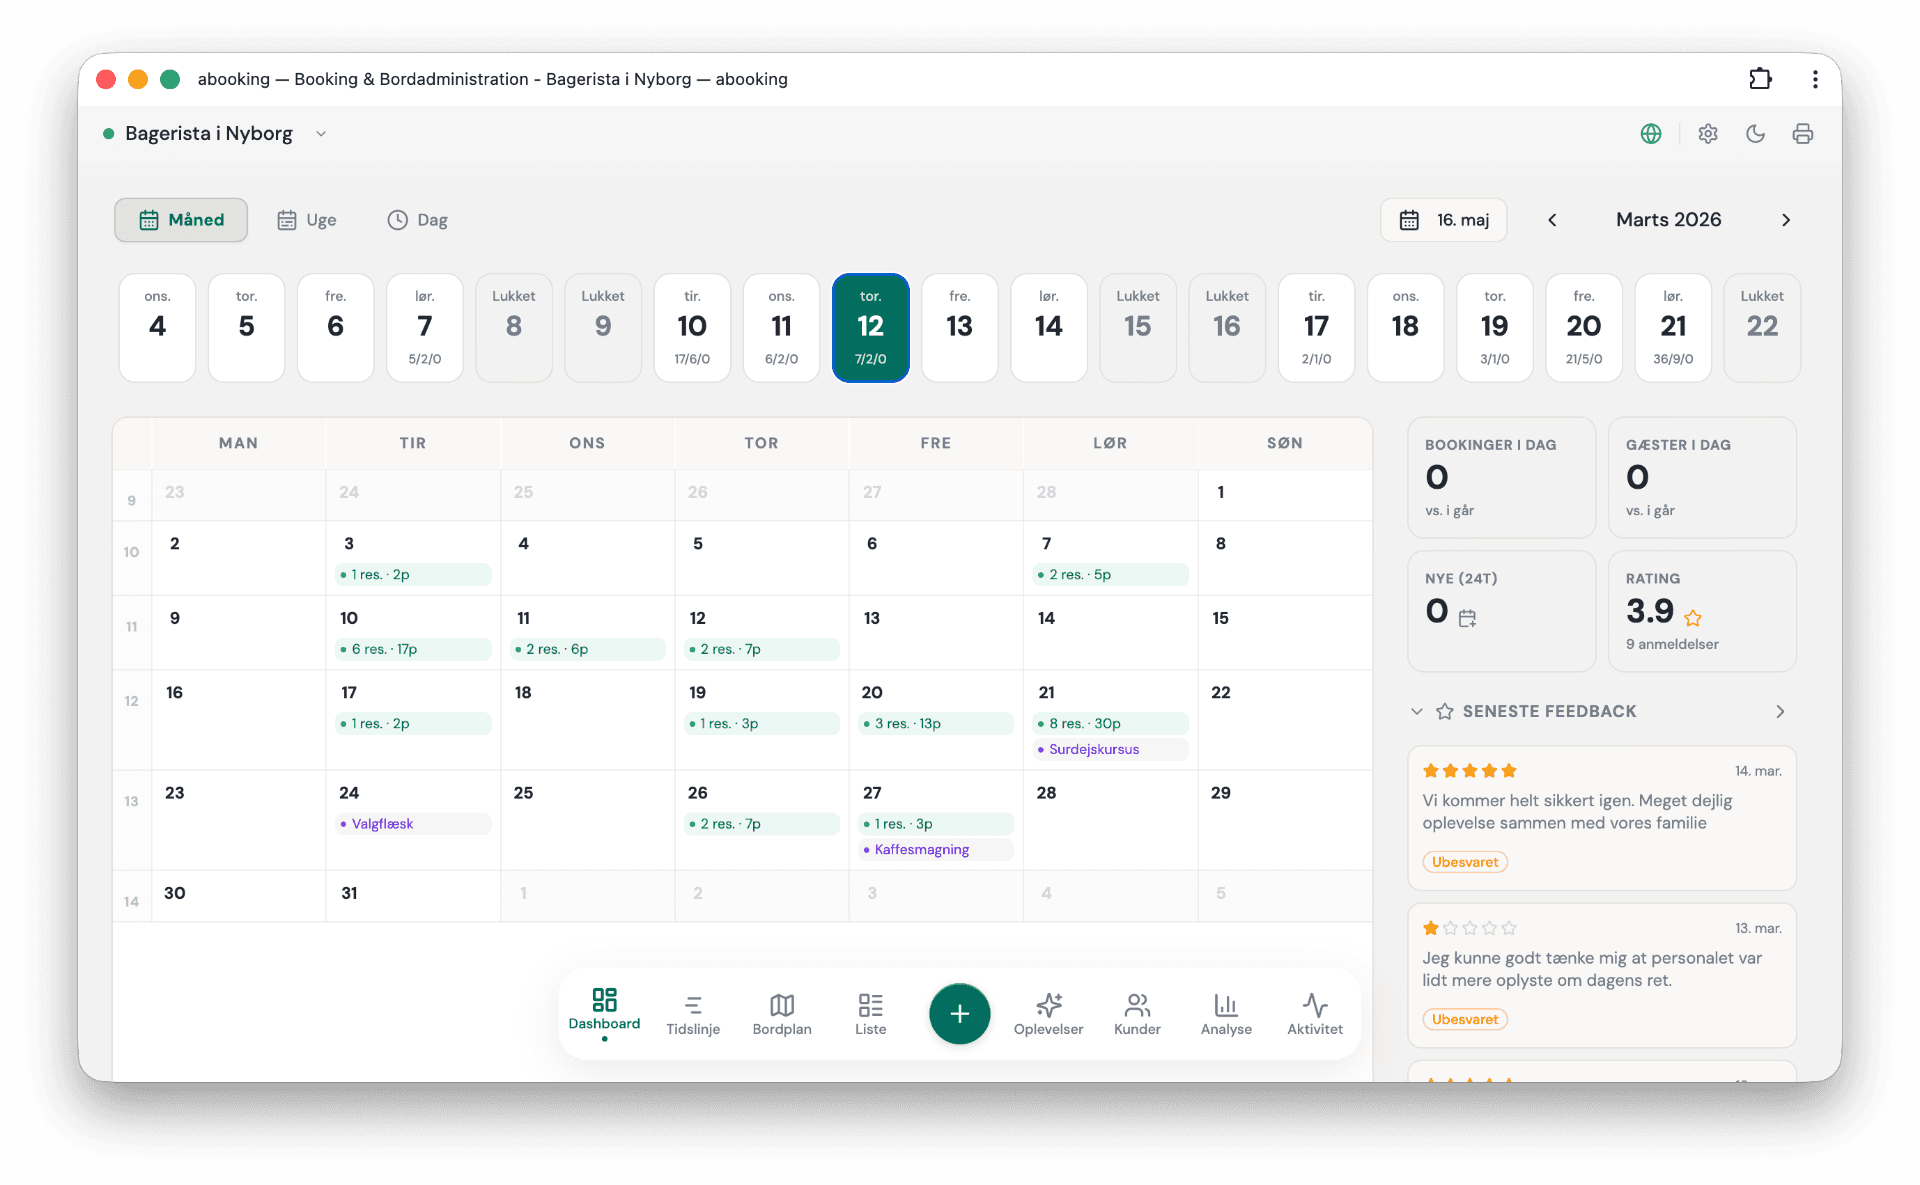Open the one-star review from 13. mar.
1920x1185 pixels.
pyautogui.click(x=1602, y=975)
